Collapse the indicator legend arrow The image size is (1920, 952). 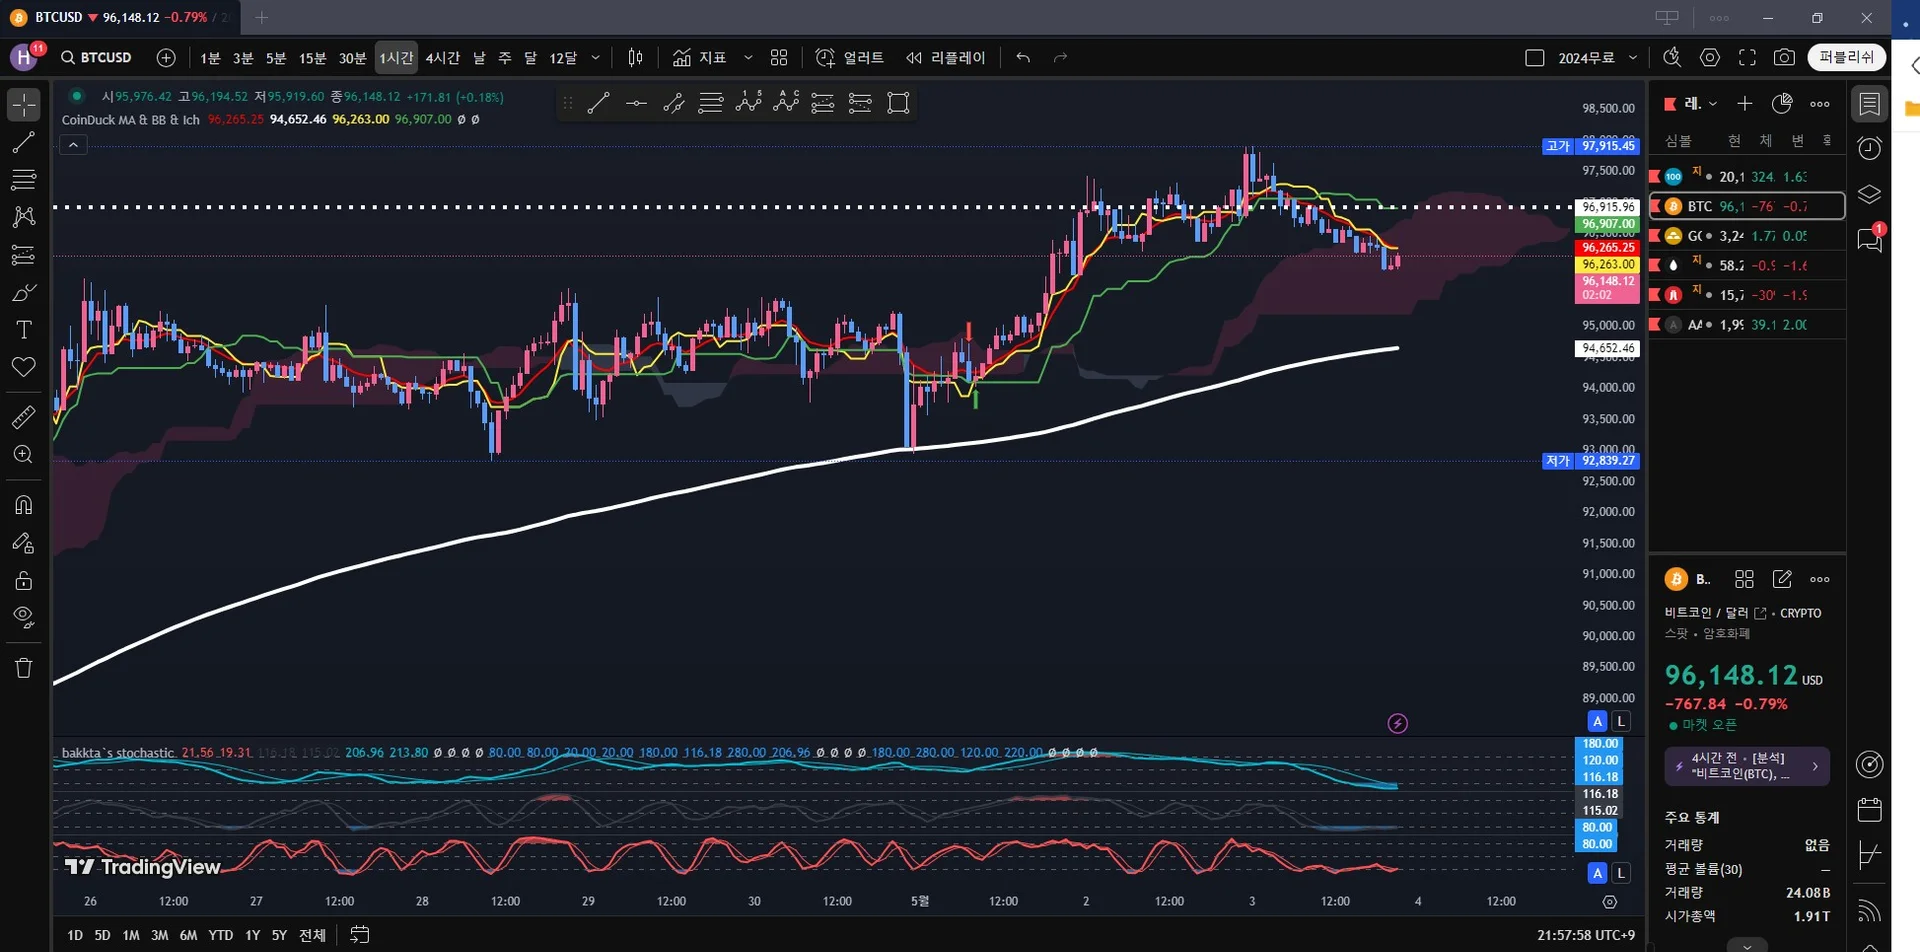point(73,145)
